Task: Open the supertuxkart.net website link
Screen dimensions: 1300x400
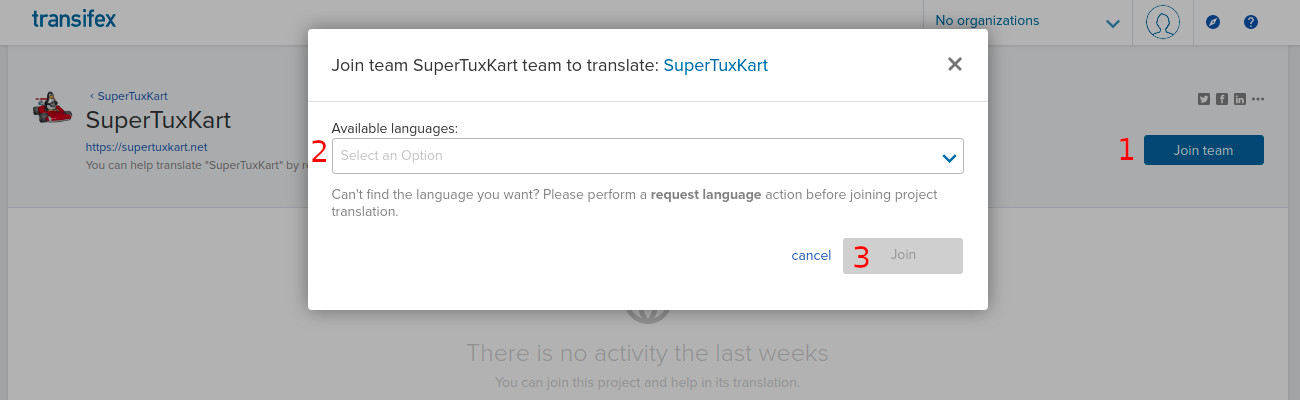Action: click(146, 146)
